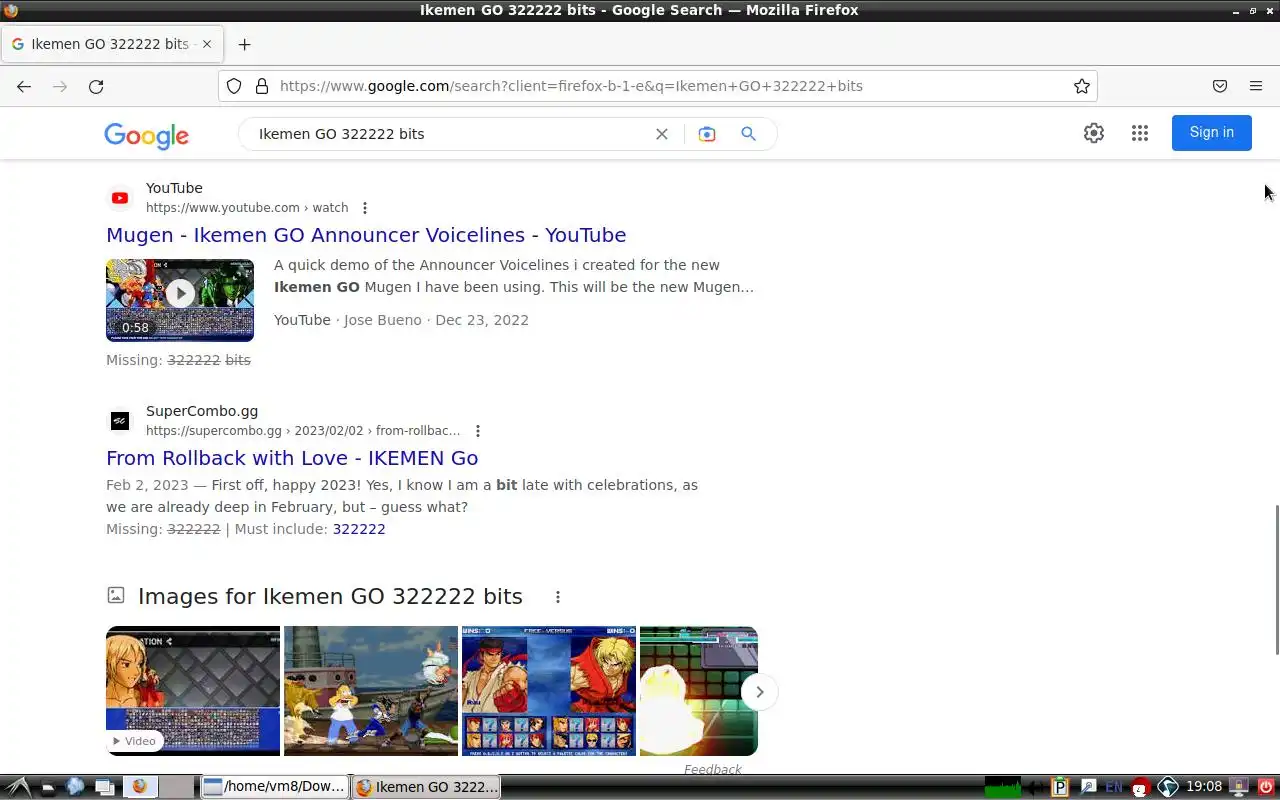Open the Firefox launcher in taskbar
The width and height of the screenshot is (1280, 800).
pyautogui.click(x=139, y=787)
